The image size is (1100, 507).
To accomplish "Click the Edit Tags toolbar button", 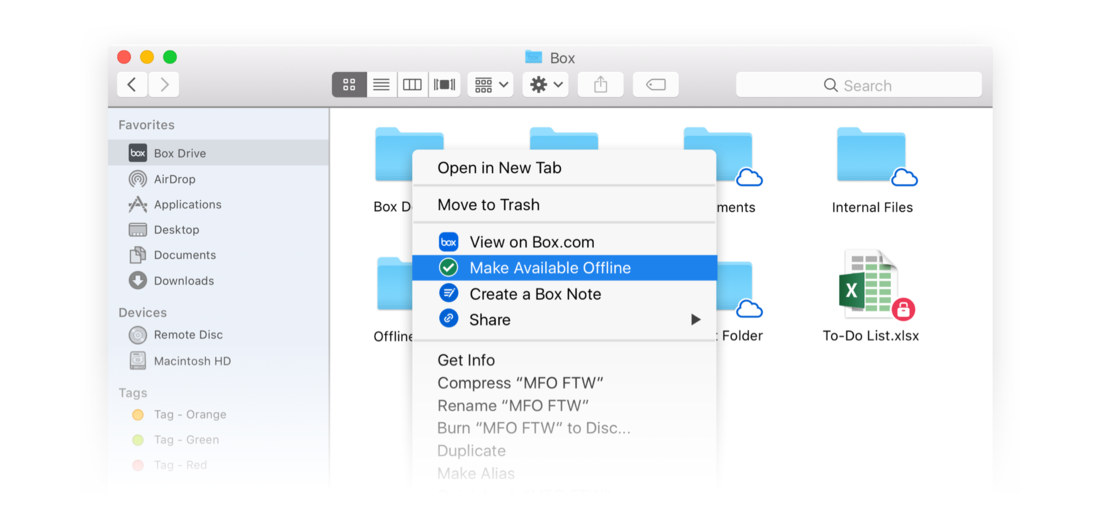I will 656,85.
